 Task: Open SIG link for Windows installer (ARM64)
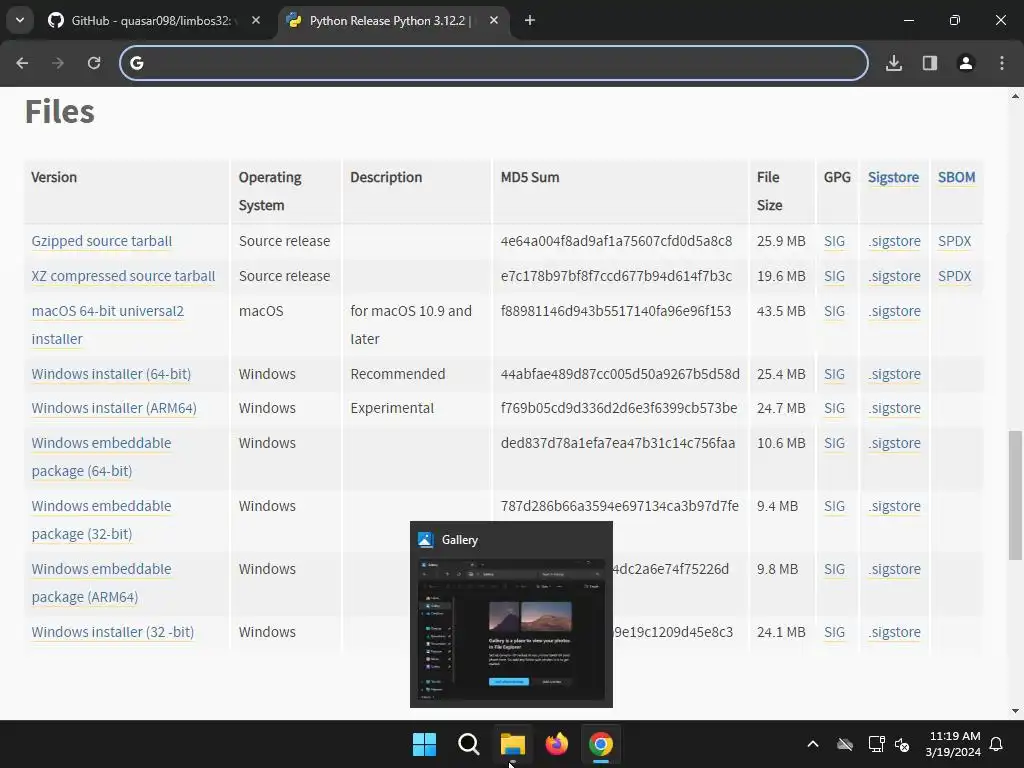point(834,408)
